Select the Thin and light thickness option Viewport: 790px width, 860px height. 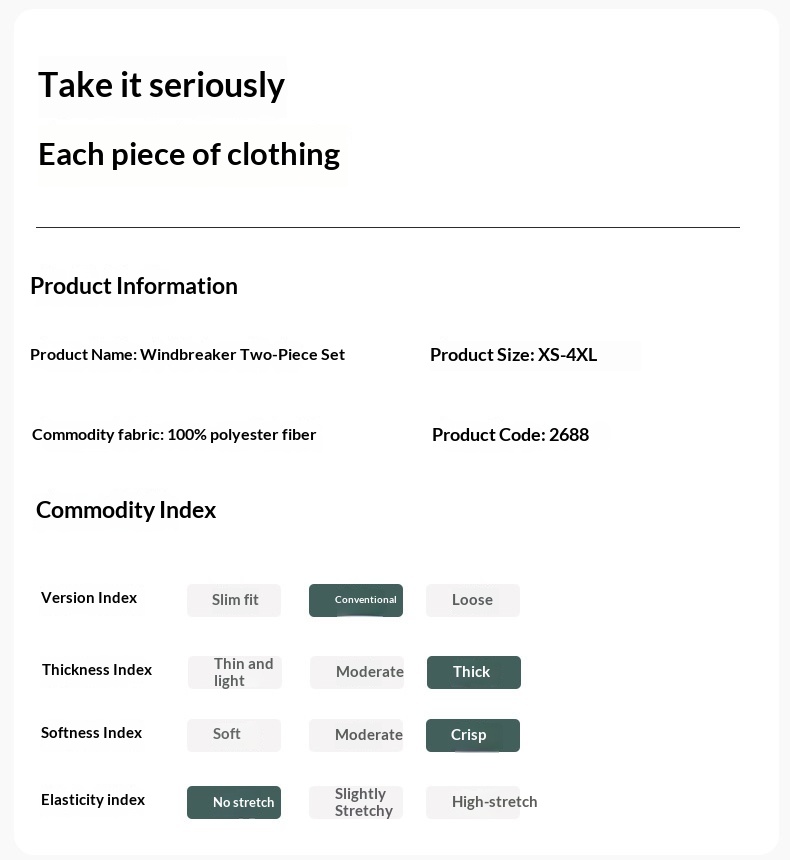[235, 672]
